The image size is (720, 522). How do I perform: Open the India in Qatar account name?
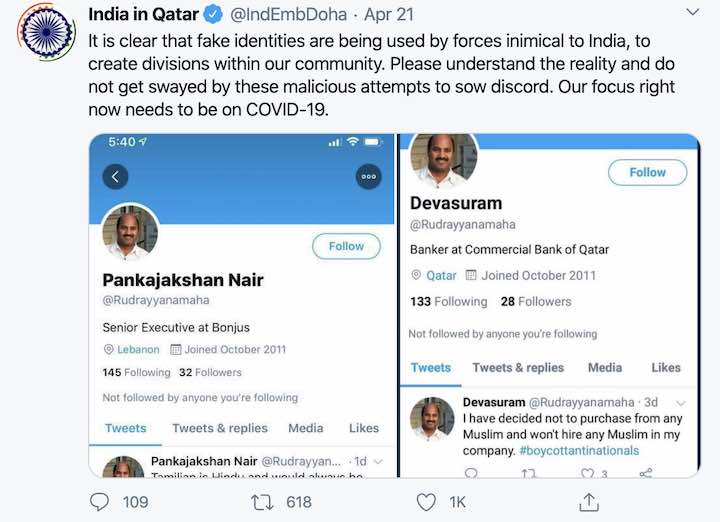point(143,14)
